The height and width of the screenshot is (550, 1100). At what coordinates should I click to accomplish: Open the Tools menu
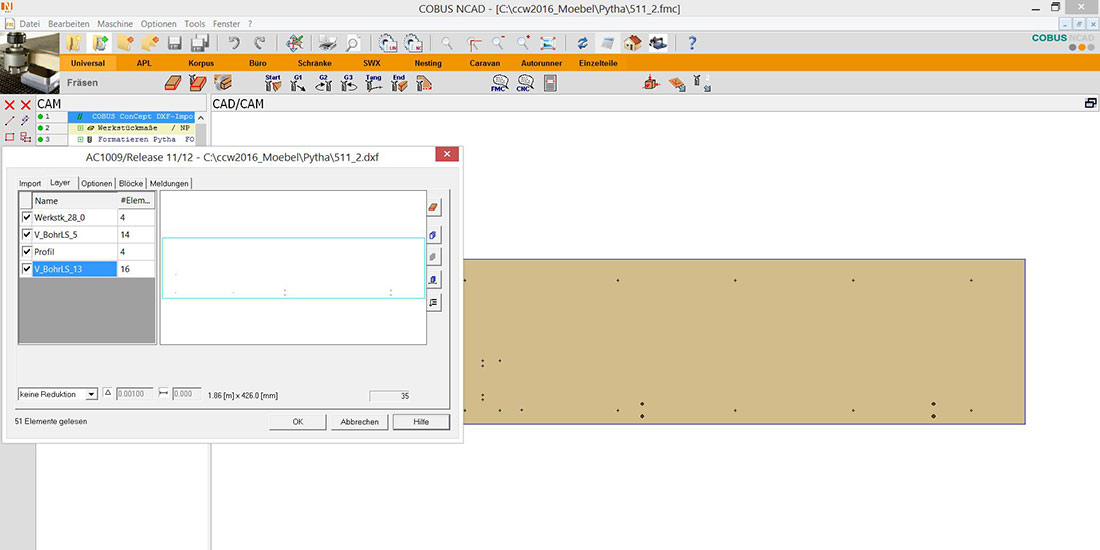click(x=194, y=23)
